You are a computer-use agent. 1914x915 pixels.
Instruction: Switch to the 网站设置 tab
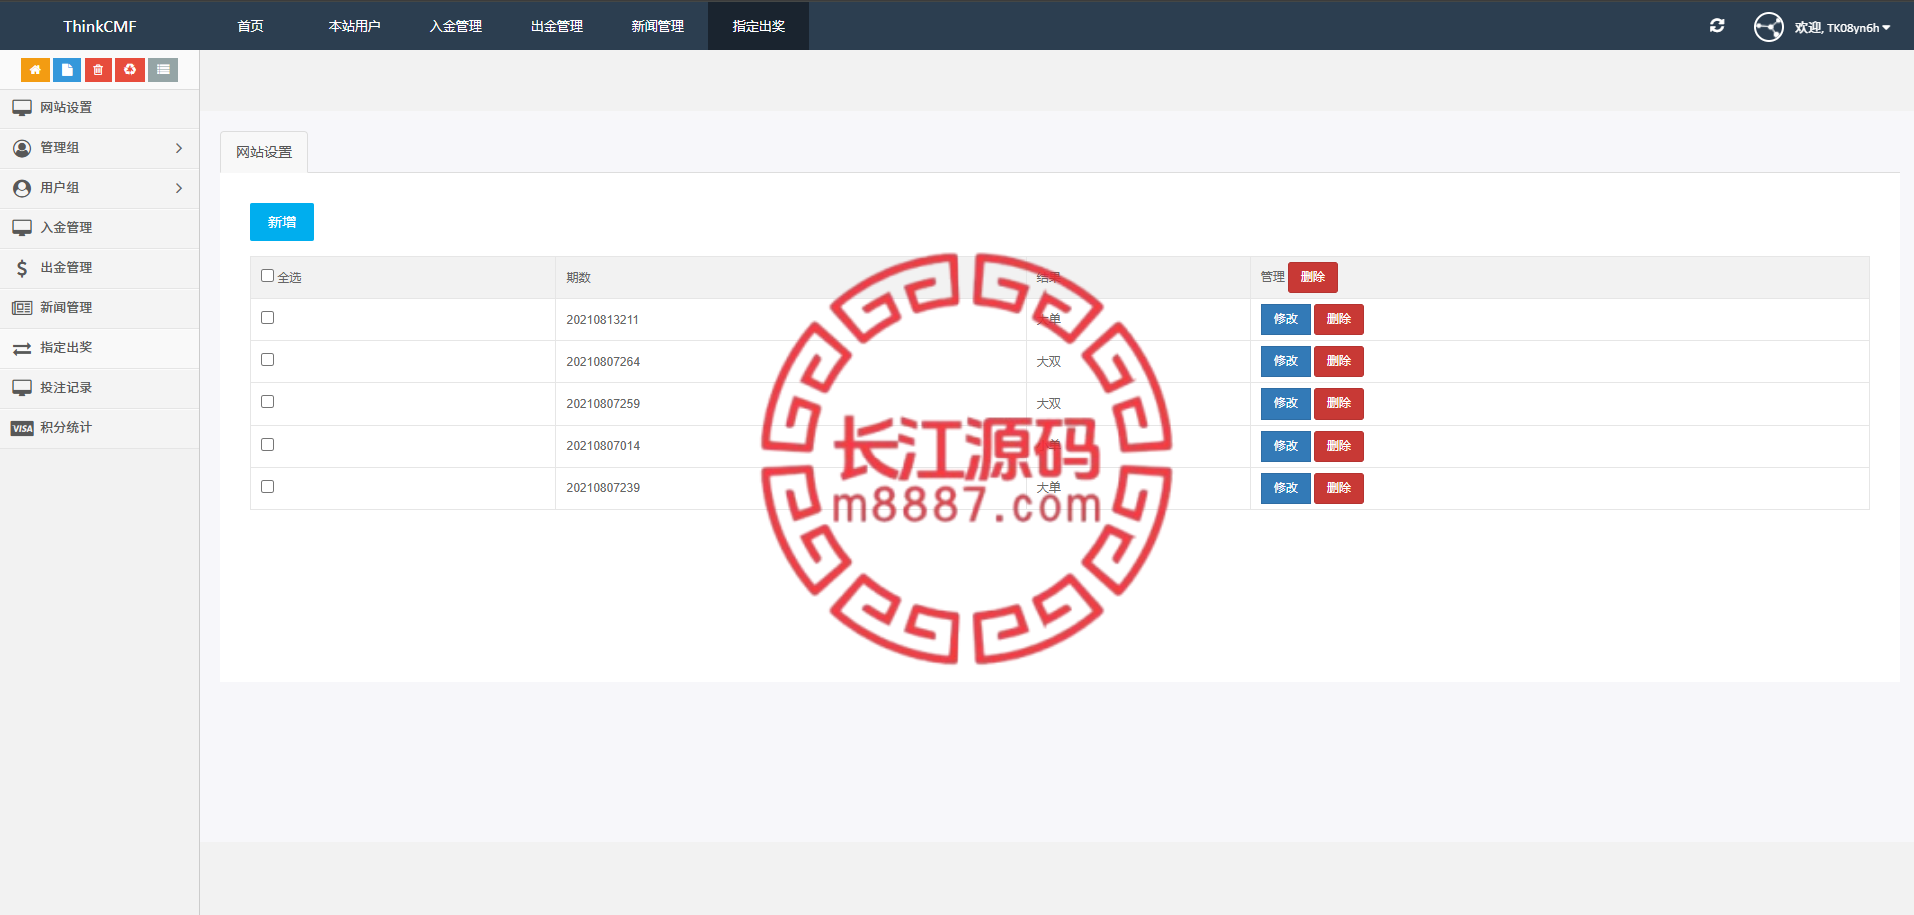(x=264, y=152)
